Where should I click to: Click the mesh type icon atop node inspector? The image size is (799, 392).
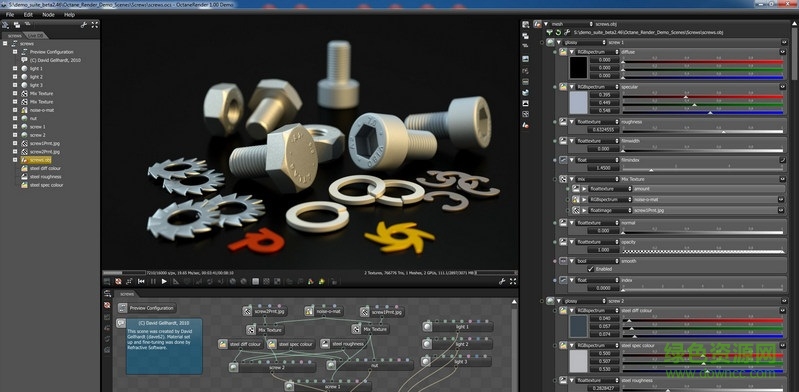pyautogui.click(x=537, y=24)
